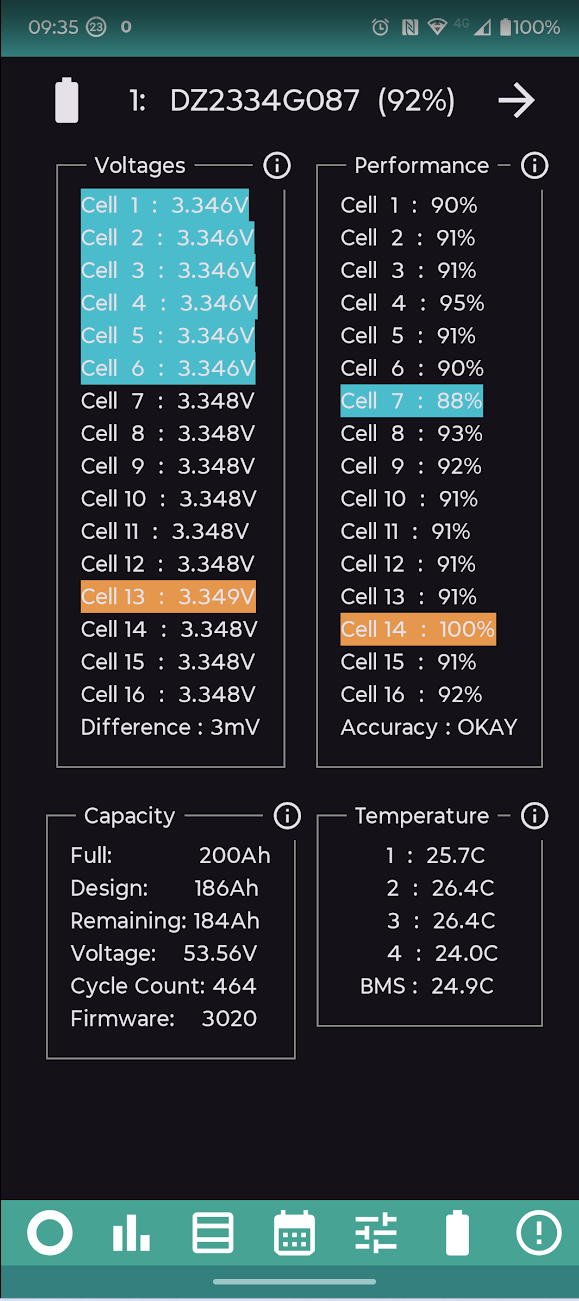Select the battery tab in bottom bar

[457, 1233]
